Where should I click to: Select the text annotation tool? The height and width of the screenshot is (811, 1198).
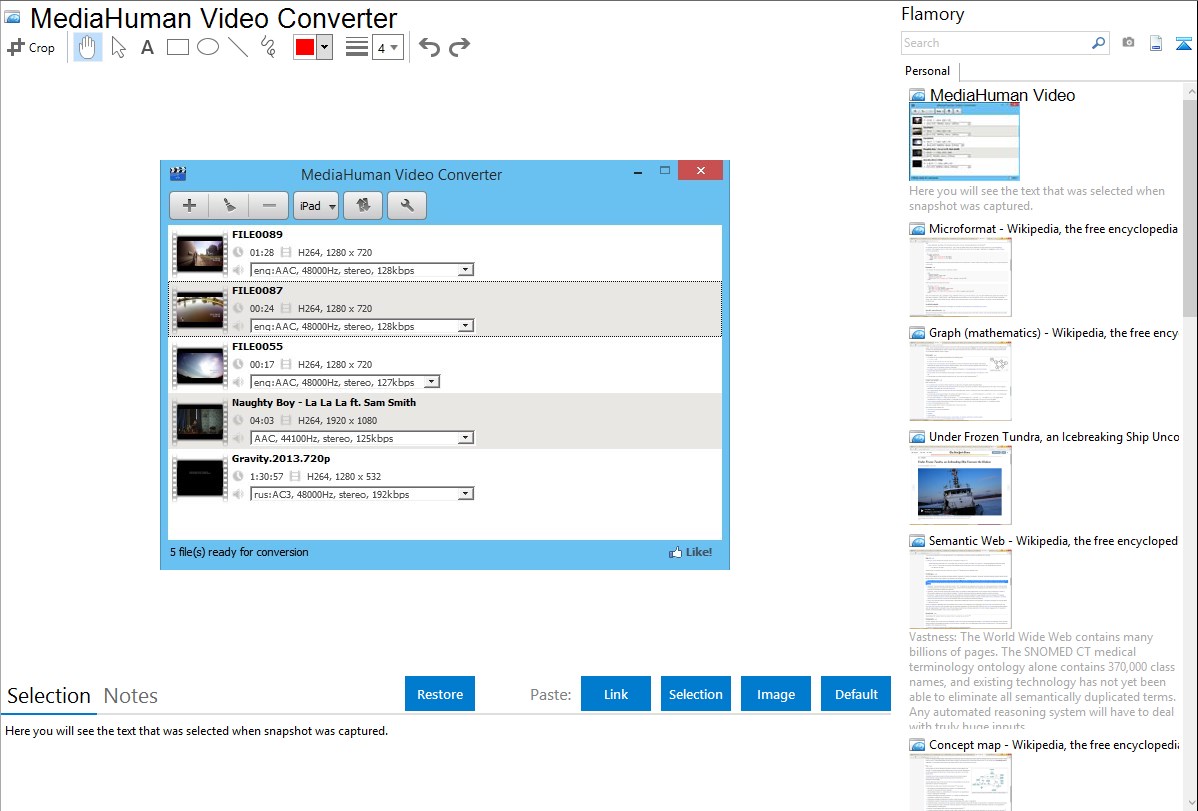(x=147, y=47)
